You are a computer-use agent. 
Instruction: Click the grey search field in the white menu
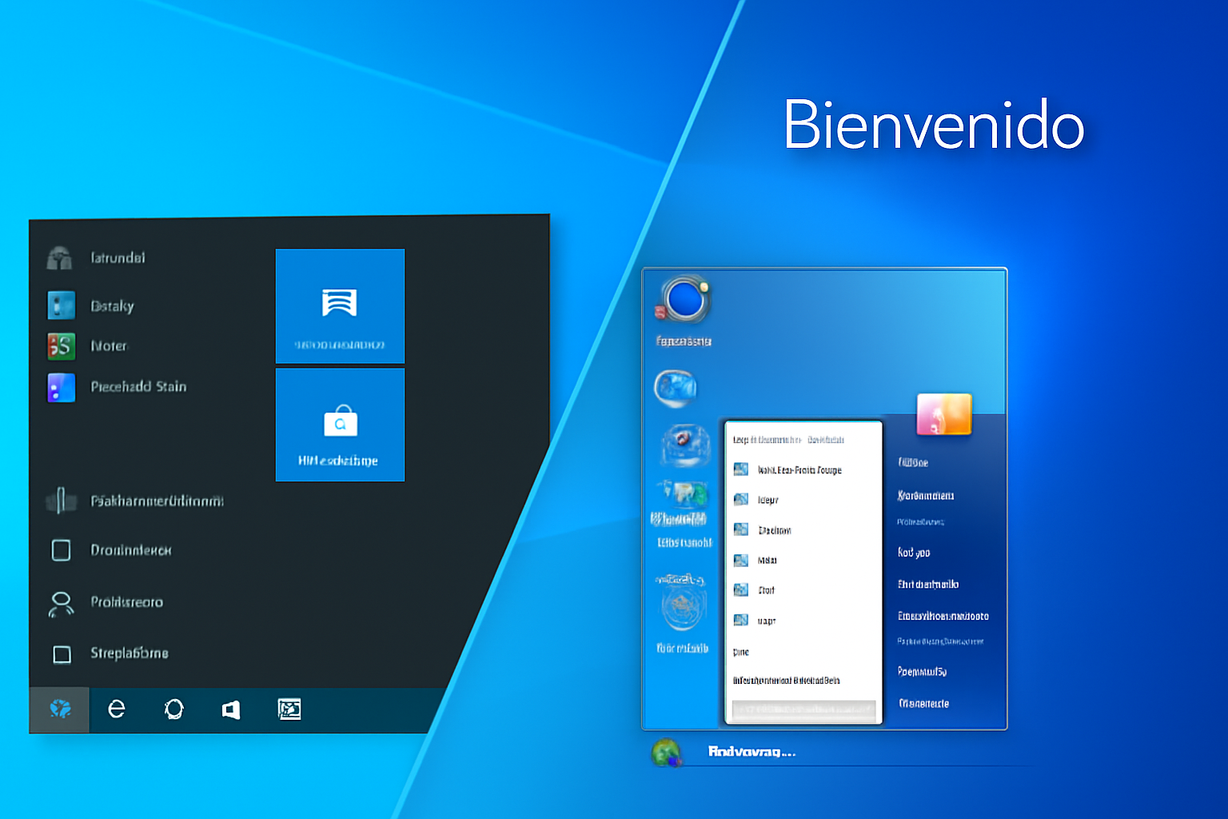coord(803,710)
